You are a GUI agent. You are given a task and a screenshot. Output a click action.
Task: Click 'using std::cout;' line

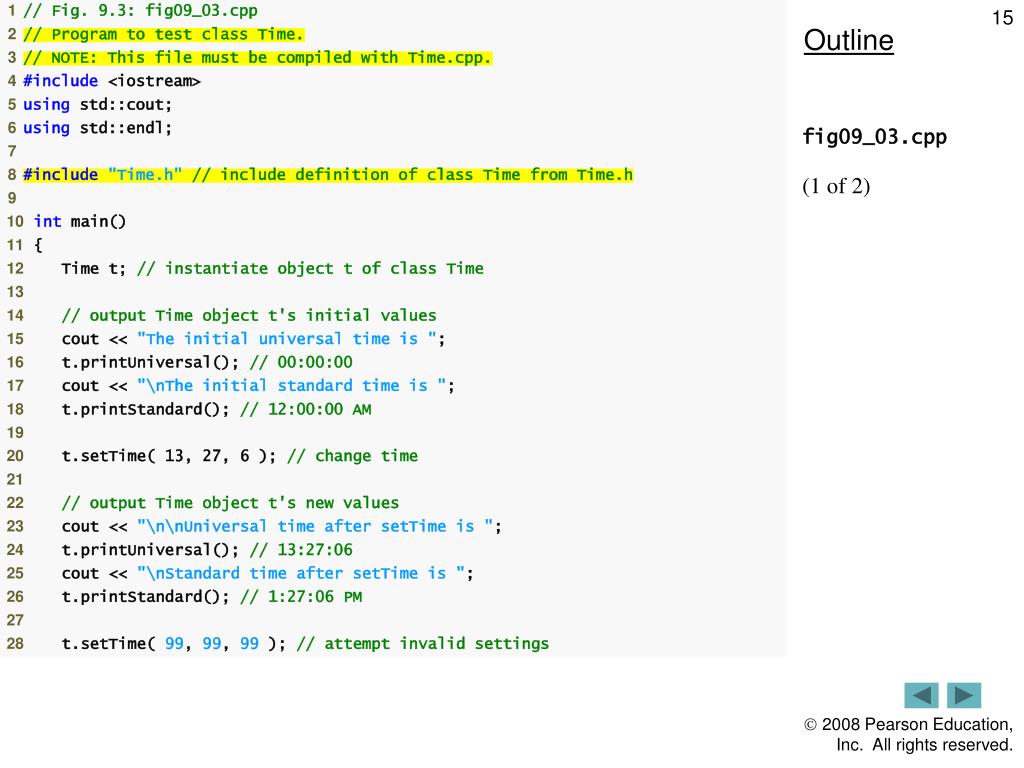pos(97,104)
